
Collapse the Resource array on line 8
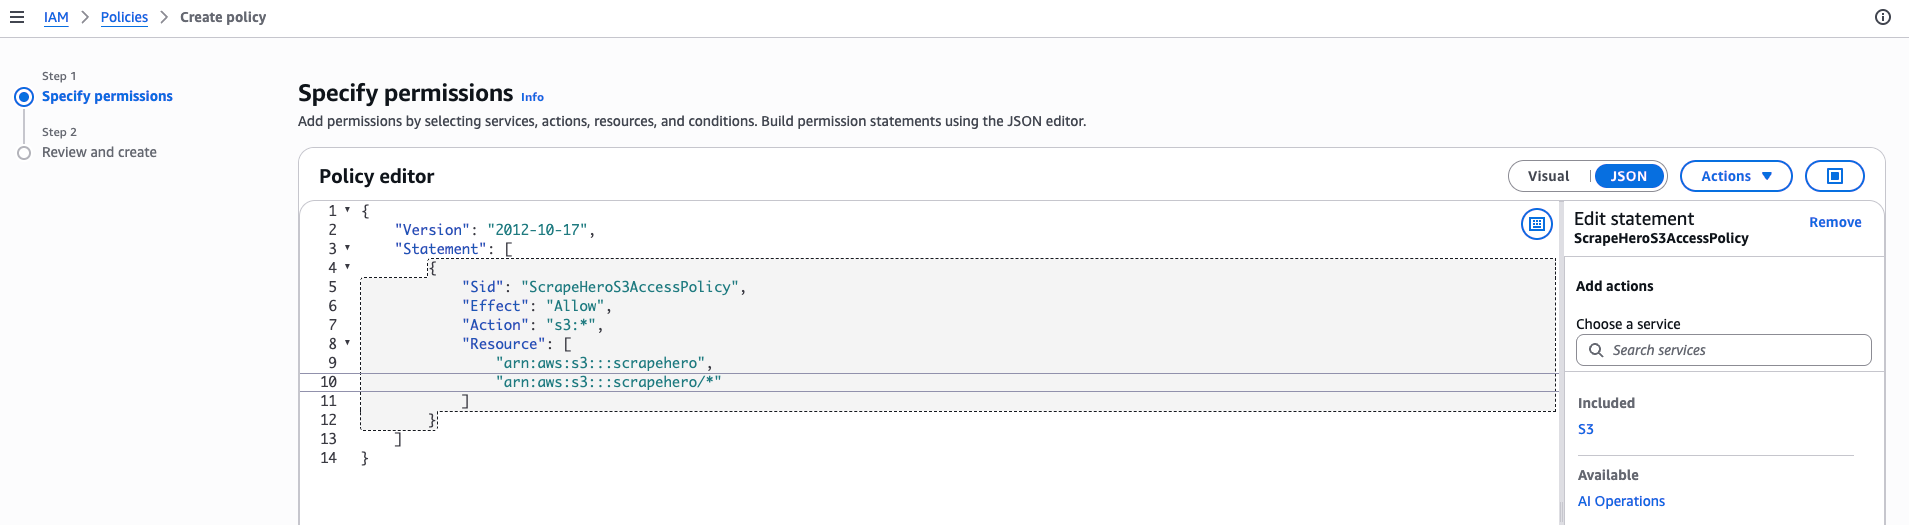pyautogui.click(x=347, y=343)
